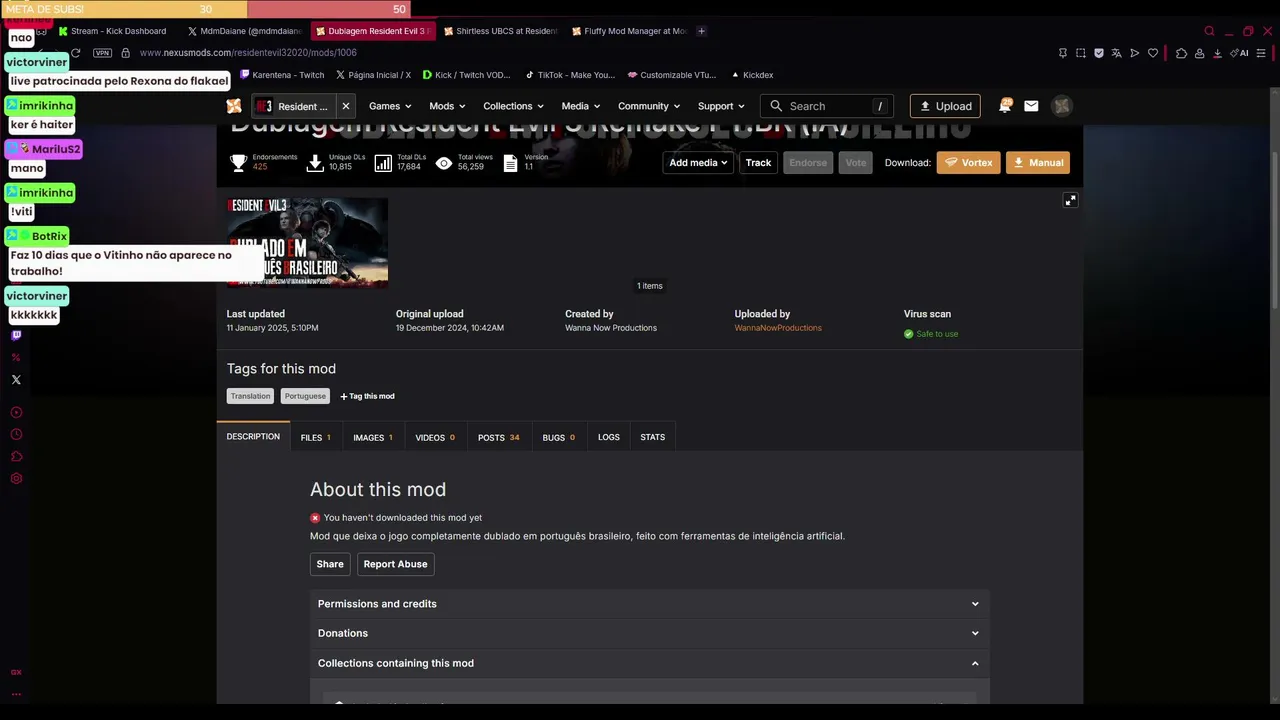Screen dimensions: 1280x720
Task: Expand Permissions and credits section
Action: click(x=650, y=604)
